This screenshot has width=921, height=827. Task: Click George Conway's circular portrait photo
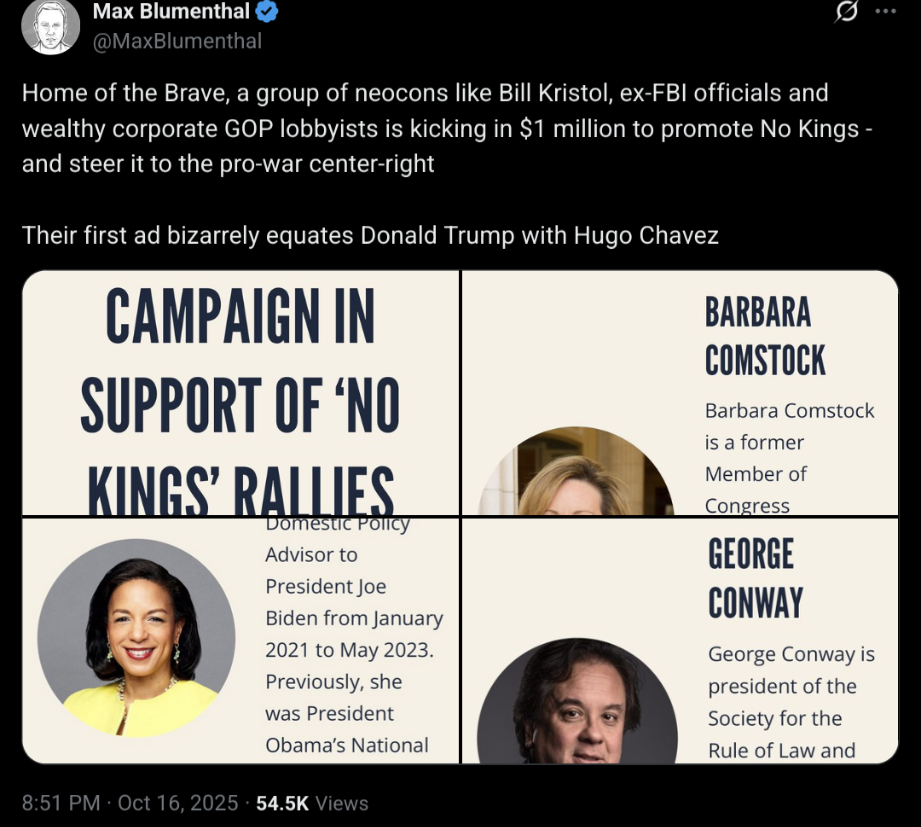point(577,702)
